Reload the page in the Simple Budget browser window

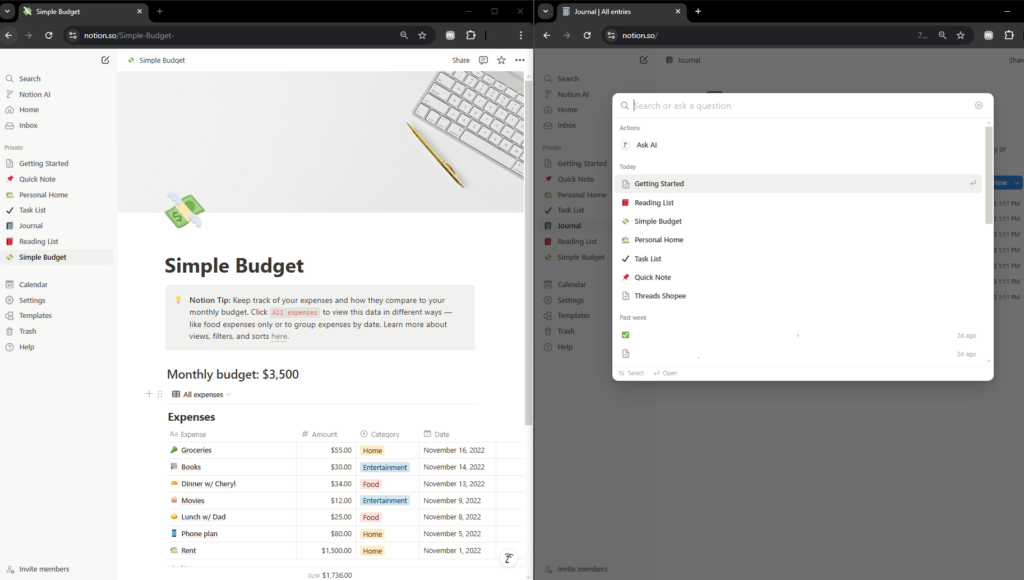(x=48, y=35)
